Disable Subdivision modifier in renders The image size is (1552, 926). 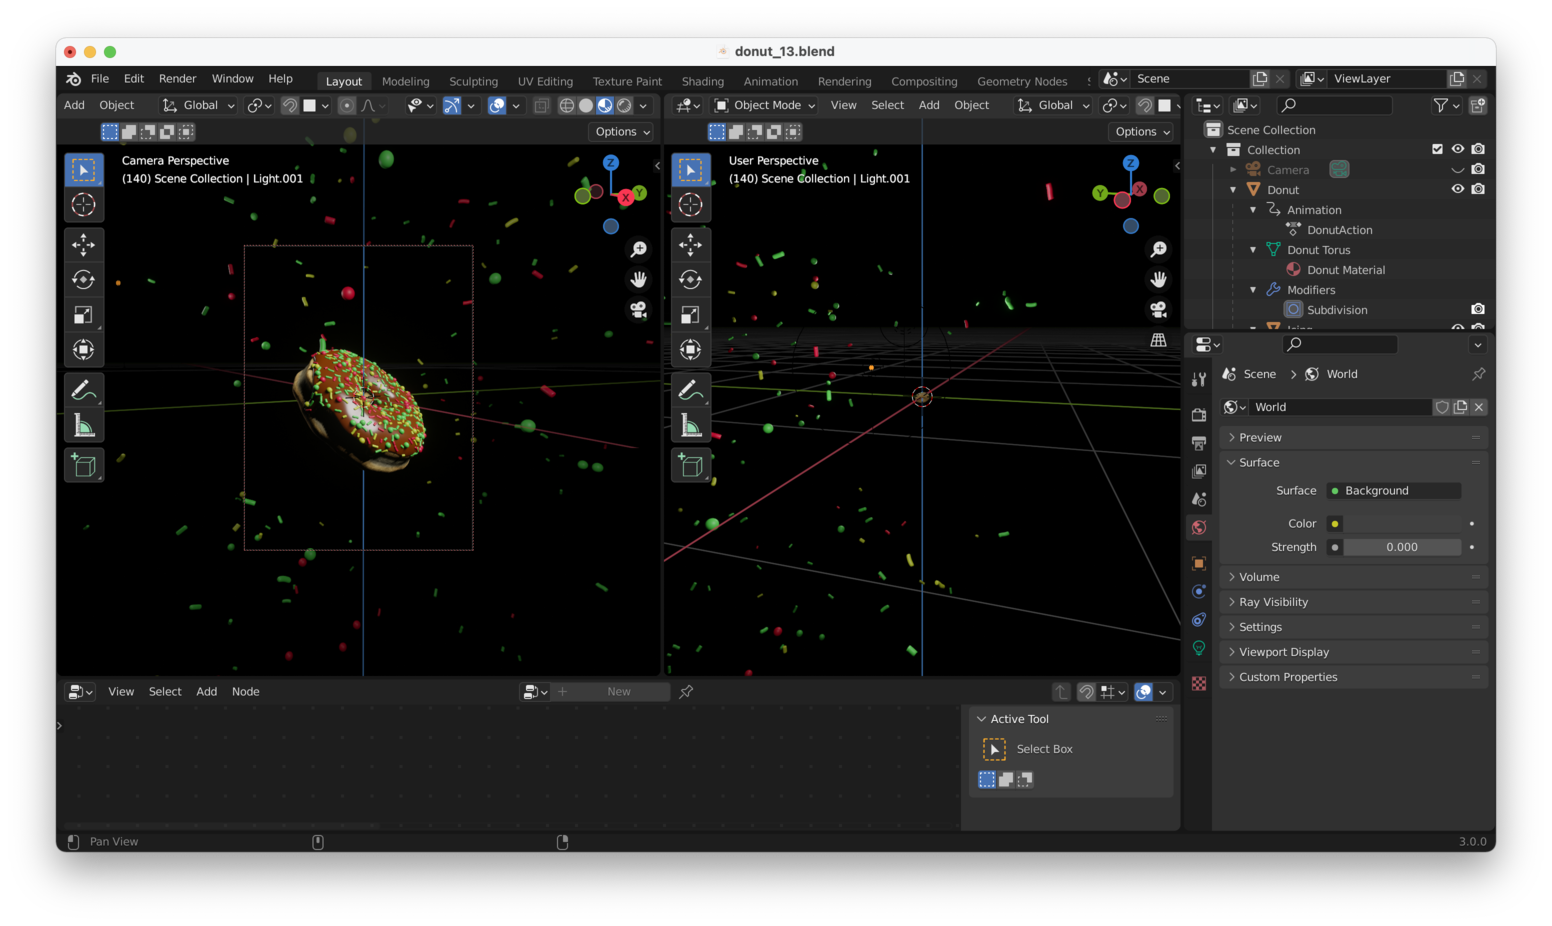[x=1477, y=309]
